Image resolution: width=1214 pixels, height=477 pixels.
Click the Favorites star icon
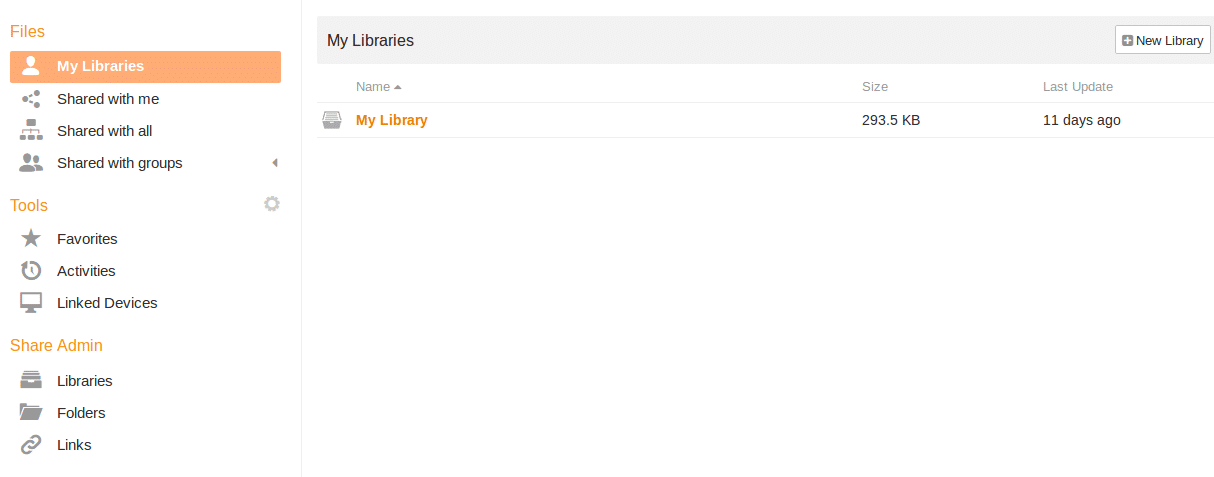pyautogui.click(x=31, y=239)
